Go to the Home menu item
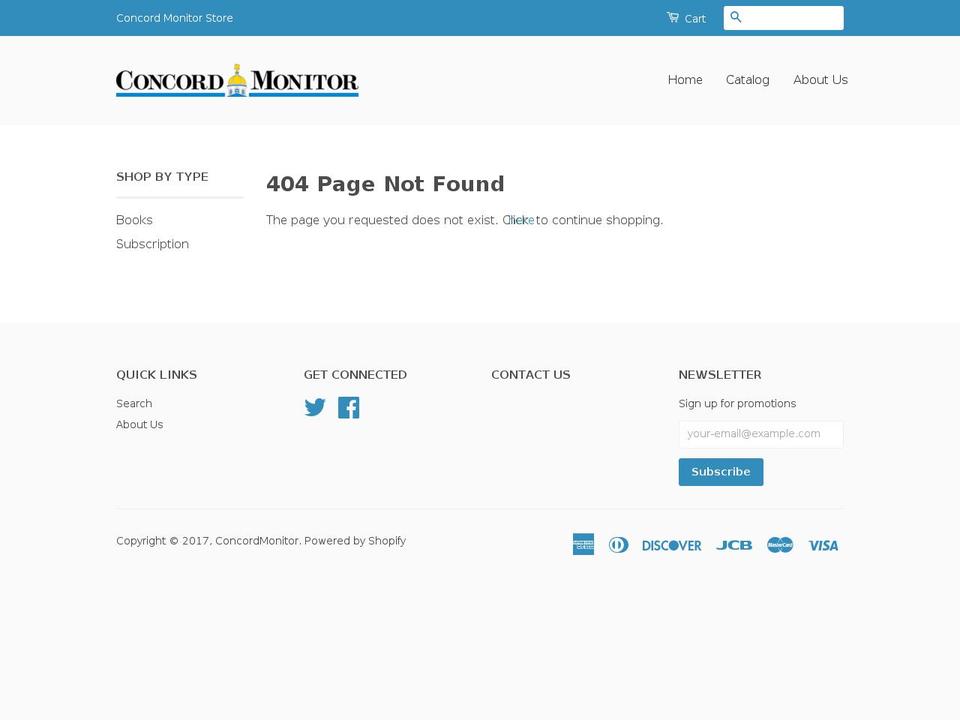This screenshot has height=720, width=960. (x=685, y=80)
